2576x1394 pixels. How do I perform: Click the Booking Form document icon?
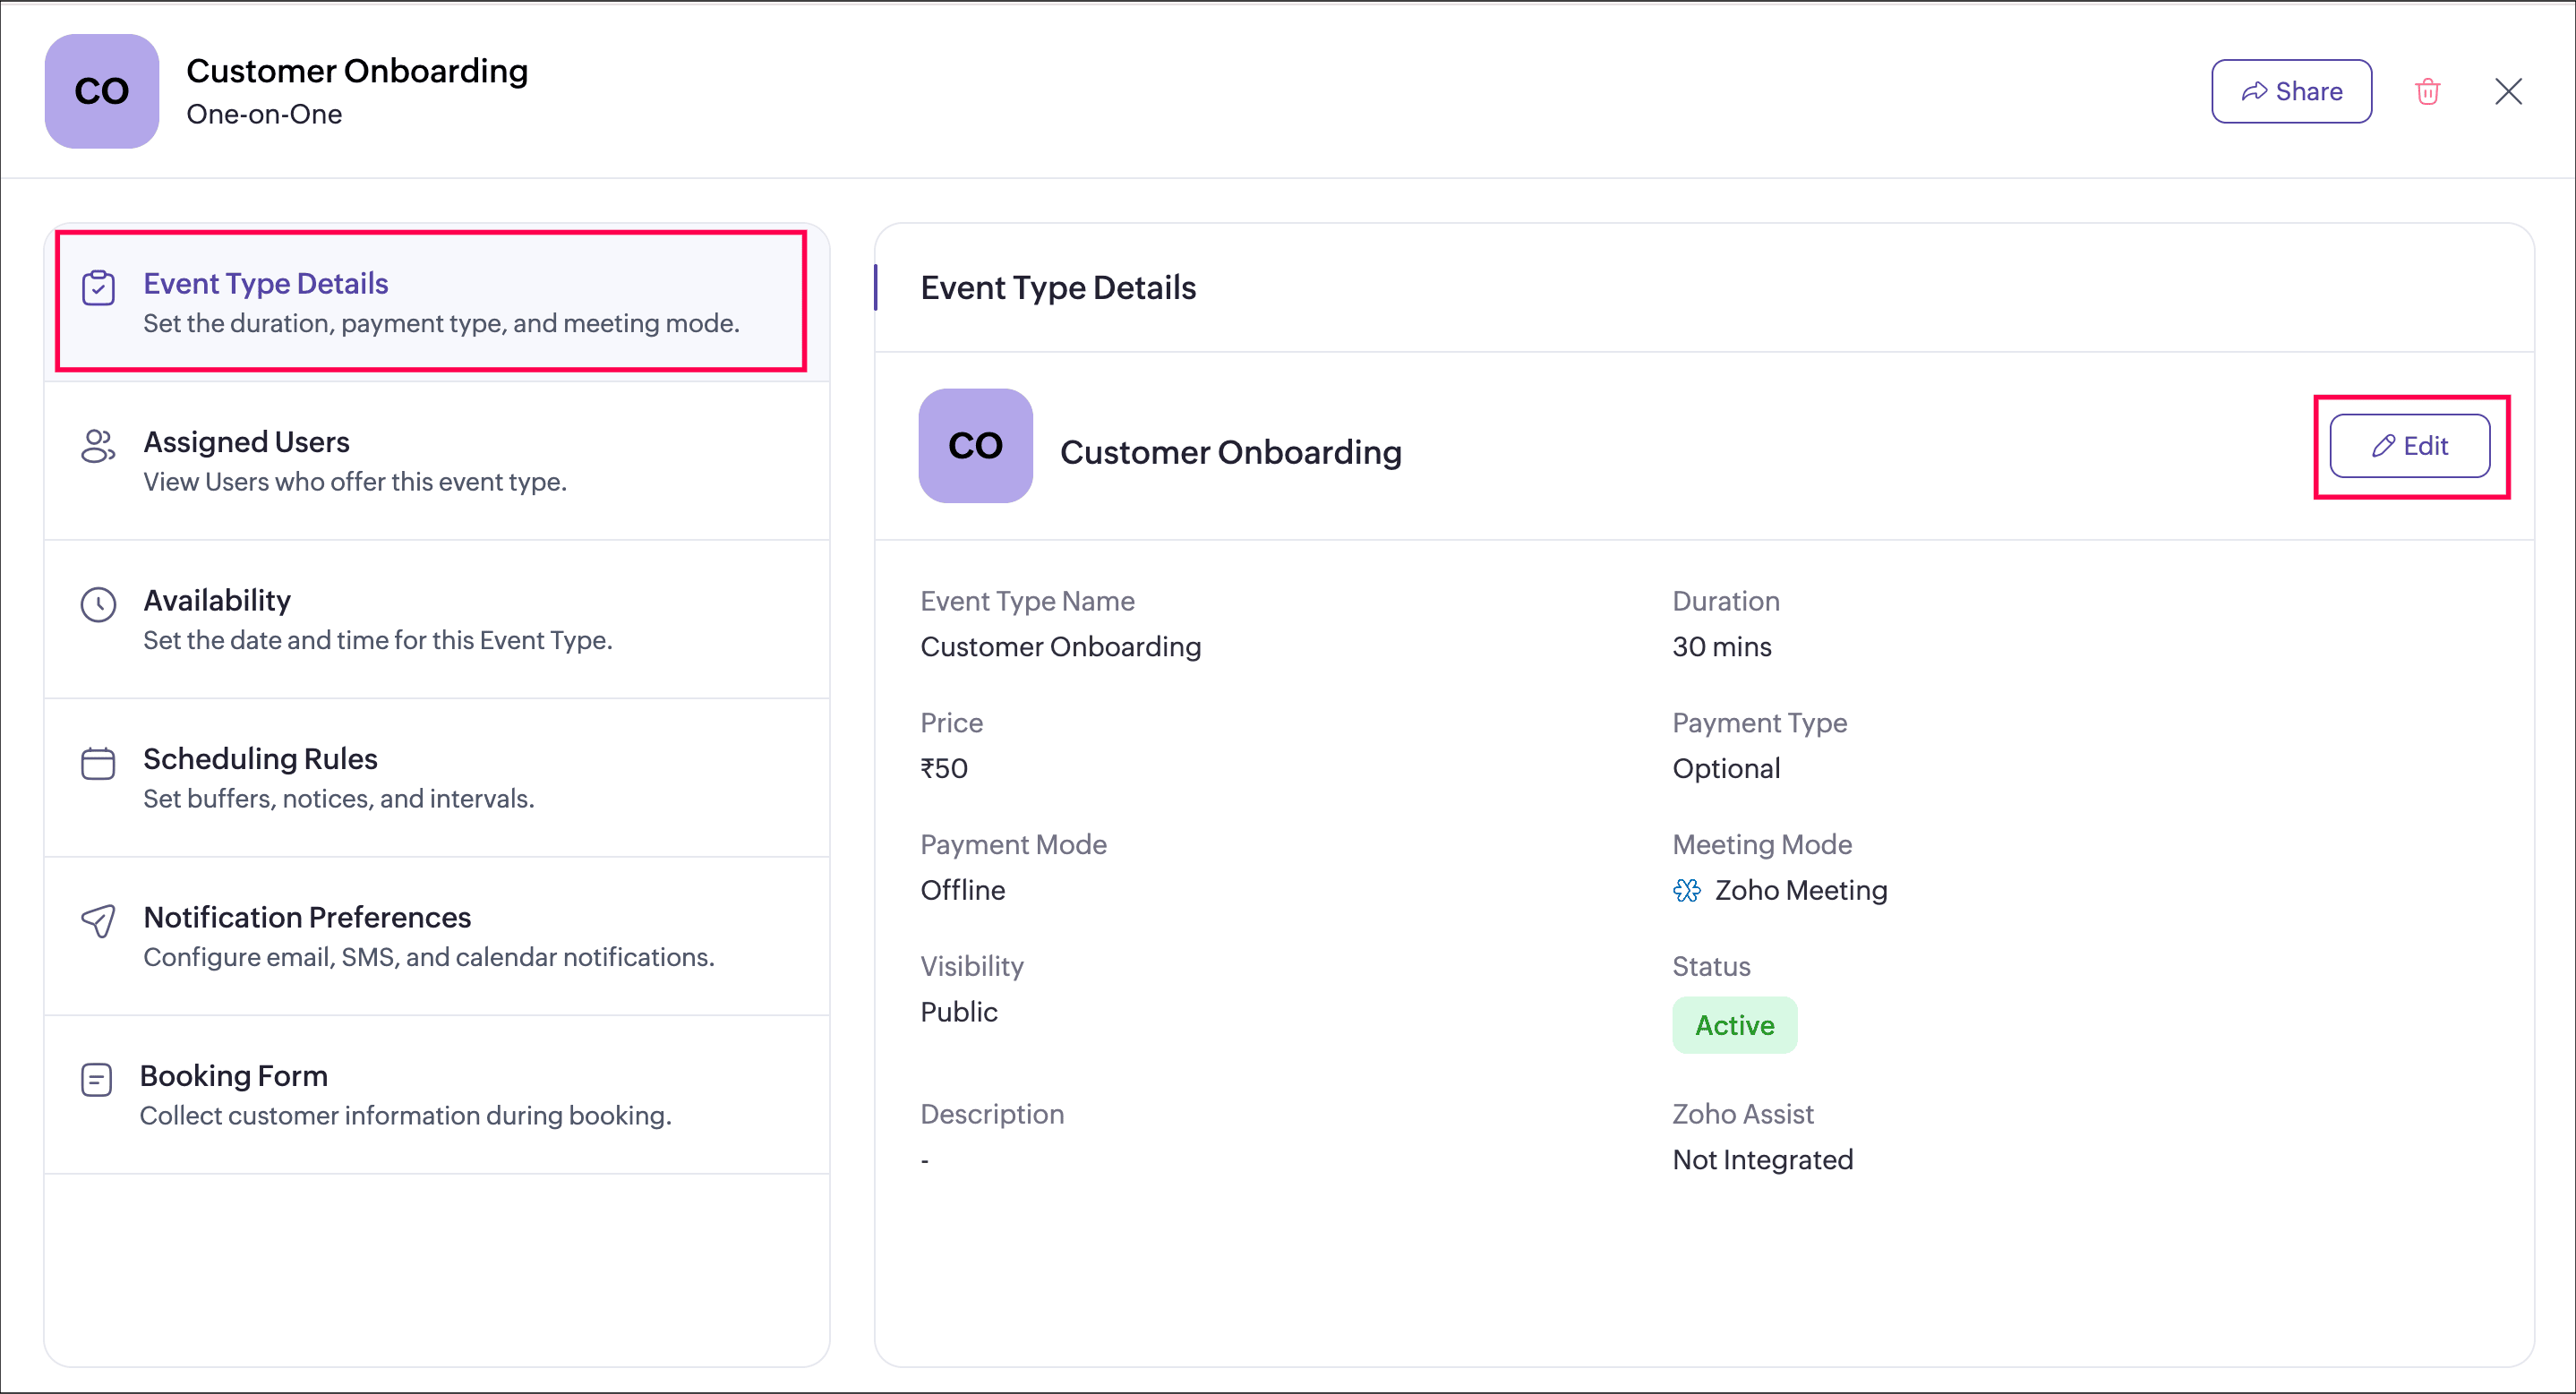click(x=96, y=1080)
